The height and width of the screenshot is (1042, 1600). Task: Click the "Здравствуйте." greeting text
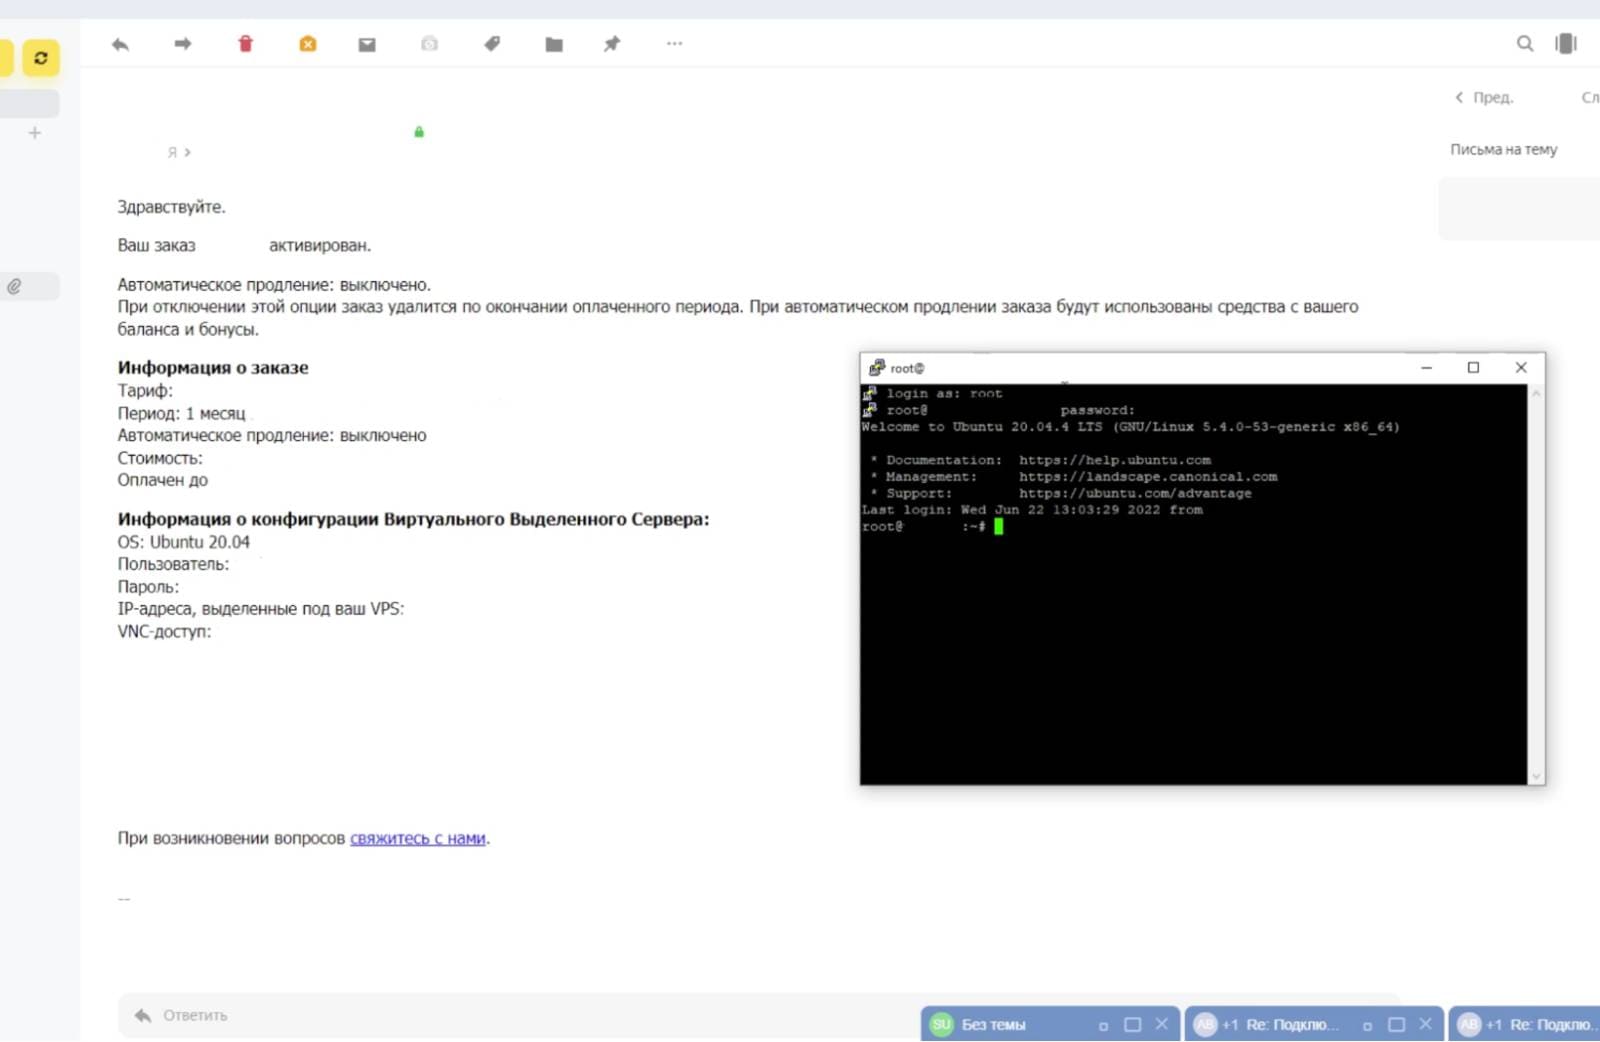coord(172,207)
